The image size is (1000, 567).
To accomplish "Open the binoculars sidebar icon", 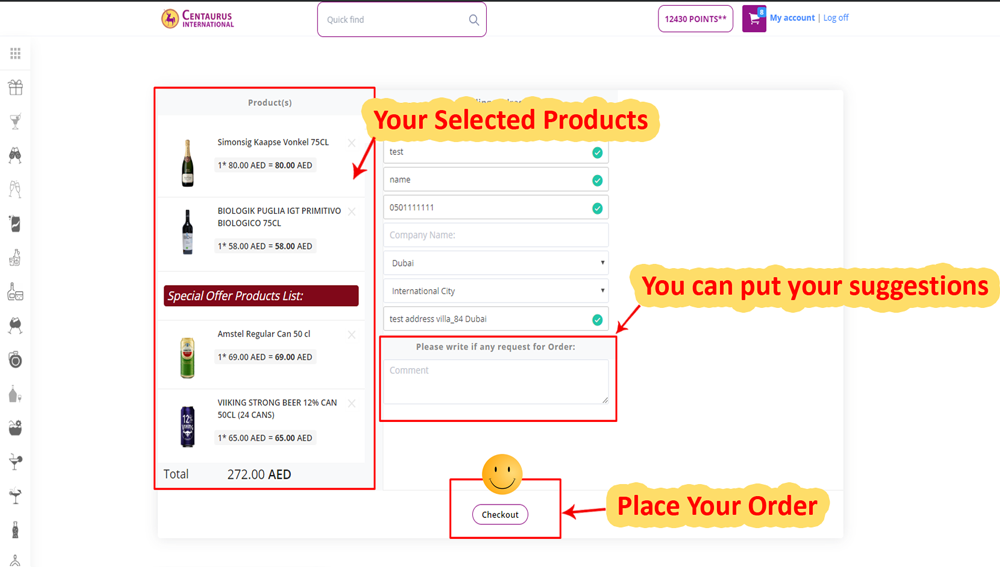I will point(15,156).
